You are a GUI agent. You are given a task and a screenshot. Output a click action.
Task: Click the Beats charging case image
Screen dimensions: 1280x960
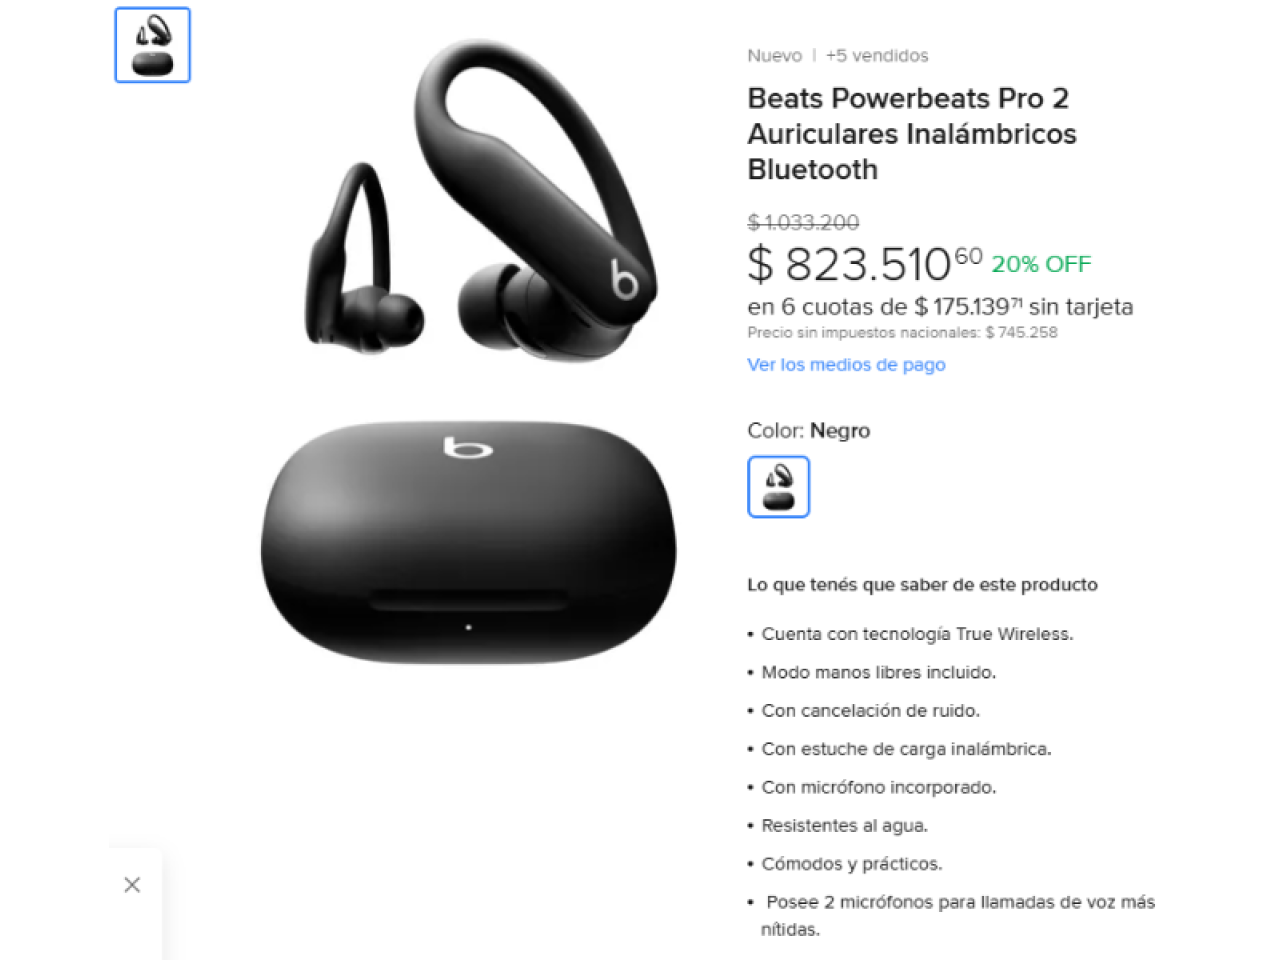click(468, 542)
